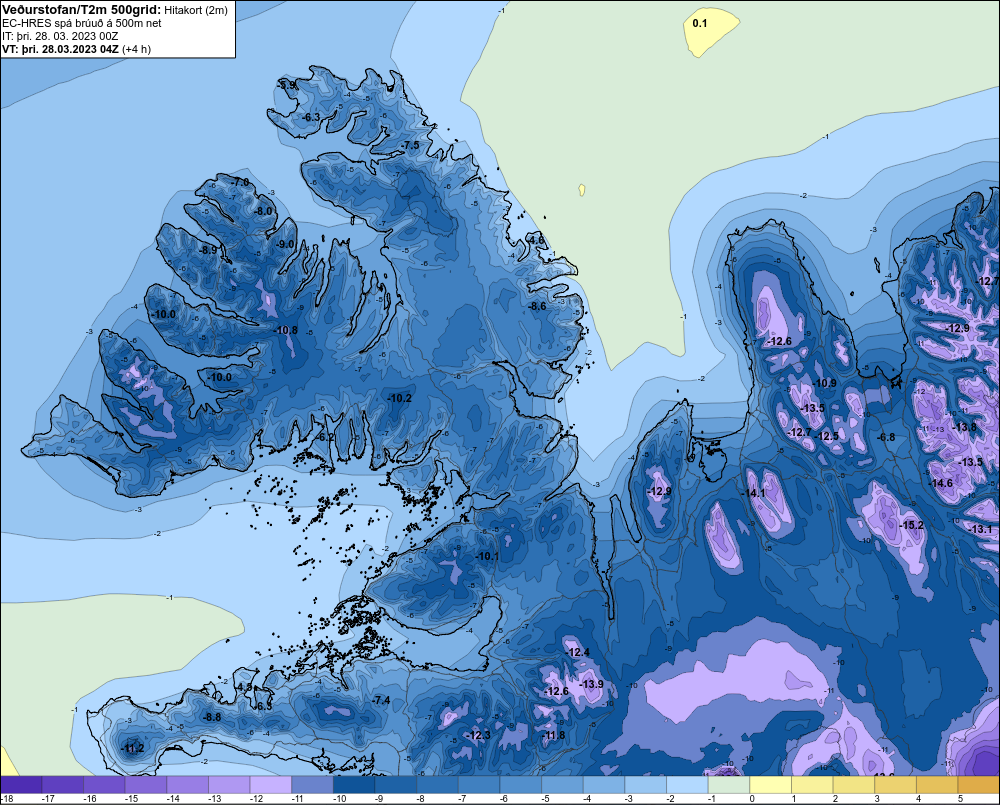This screenshot has width=1000, height=805.
Task: Click the -15.2 temperature label
Action: point(911,526)
